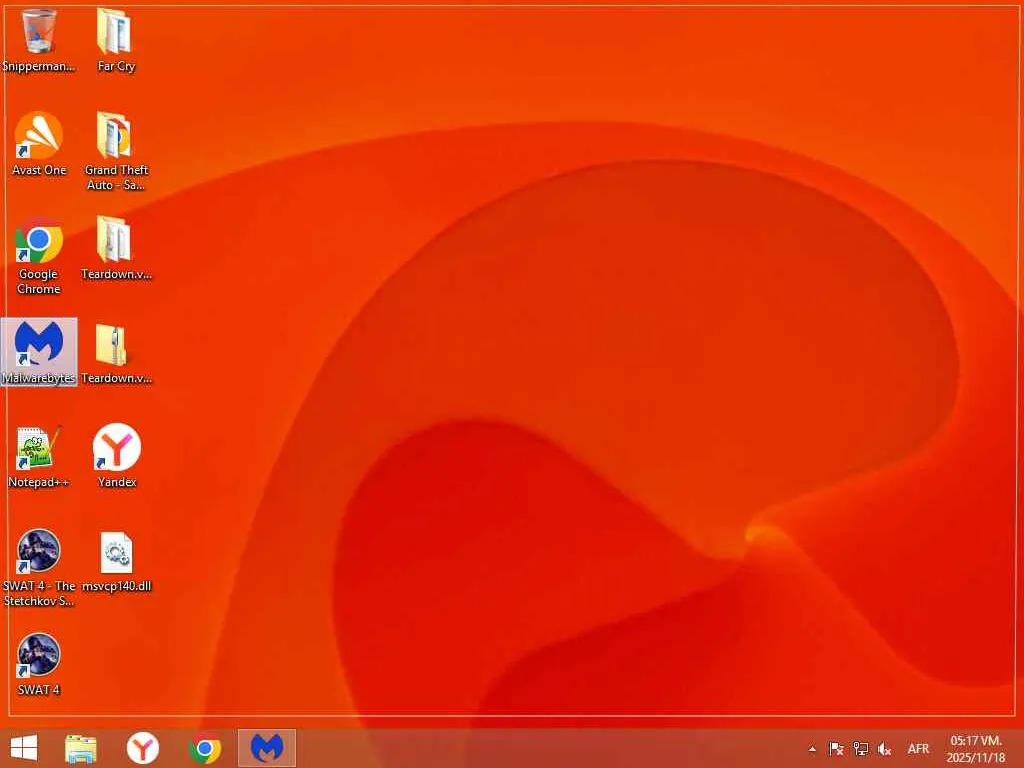Select the msvcp140.dll file
The image size is (1024, 768).
116,562
